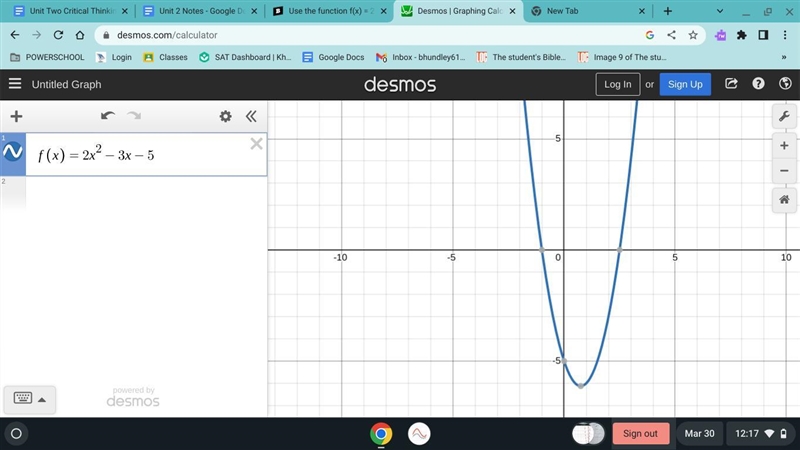
Task: Open Chrome extensions puzzle menu
Action: click(742, 35)
